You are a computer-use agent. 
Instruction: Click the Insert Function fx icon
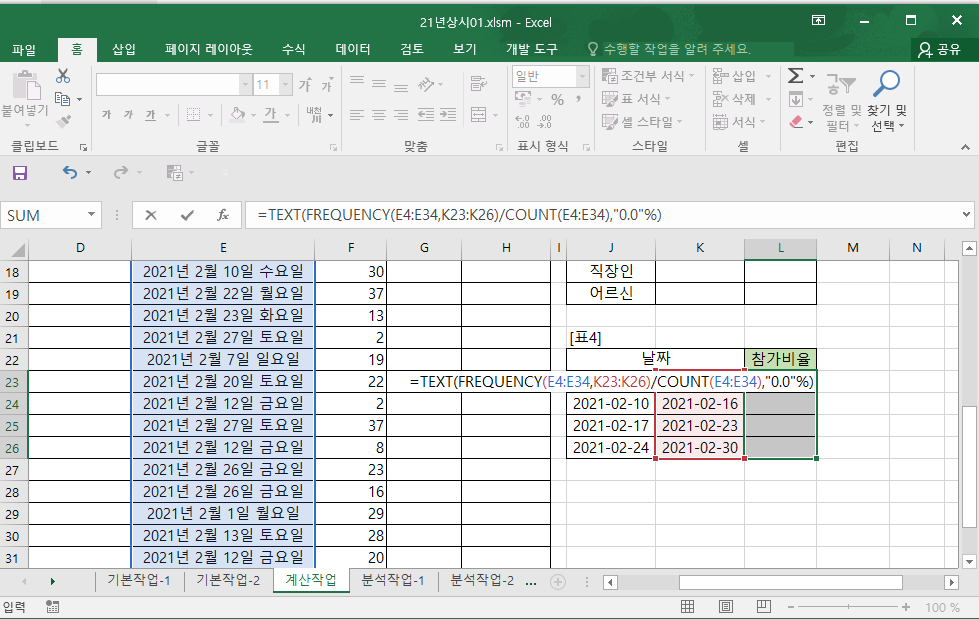click(223, 215)
